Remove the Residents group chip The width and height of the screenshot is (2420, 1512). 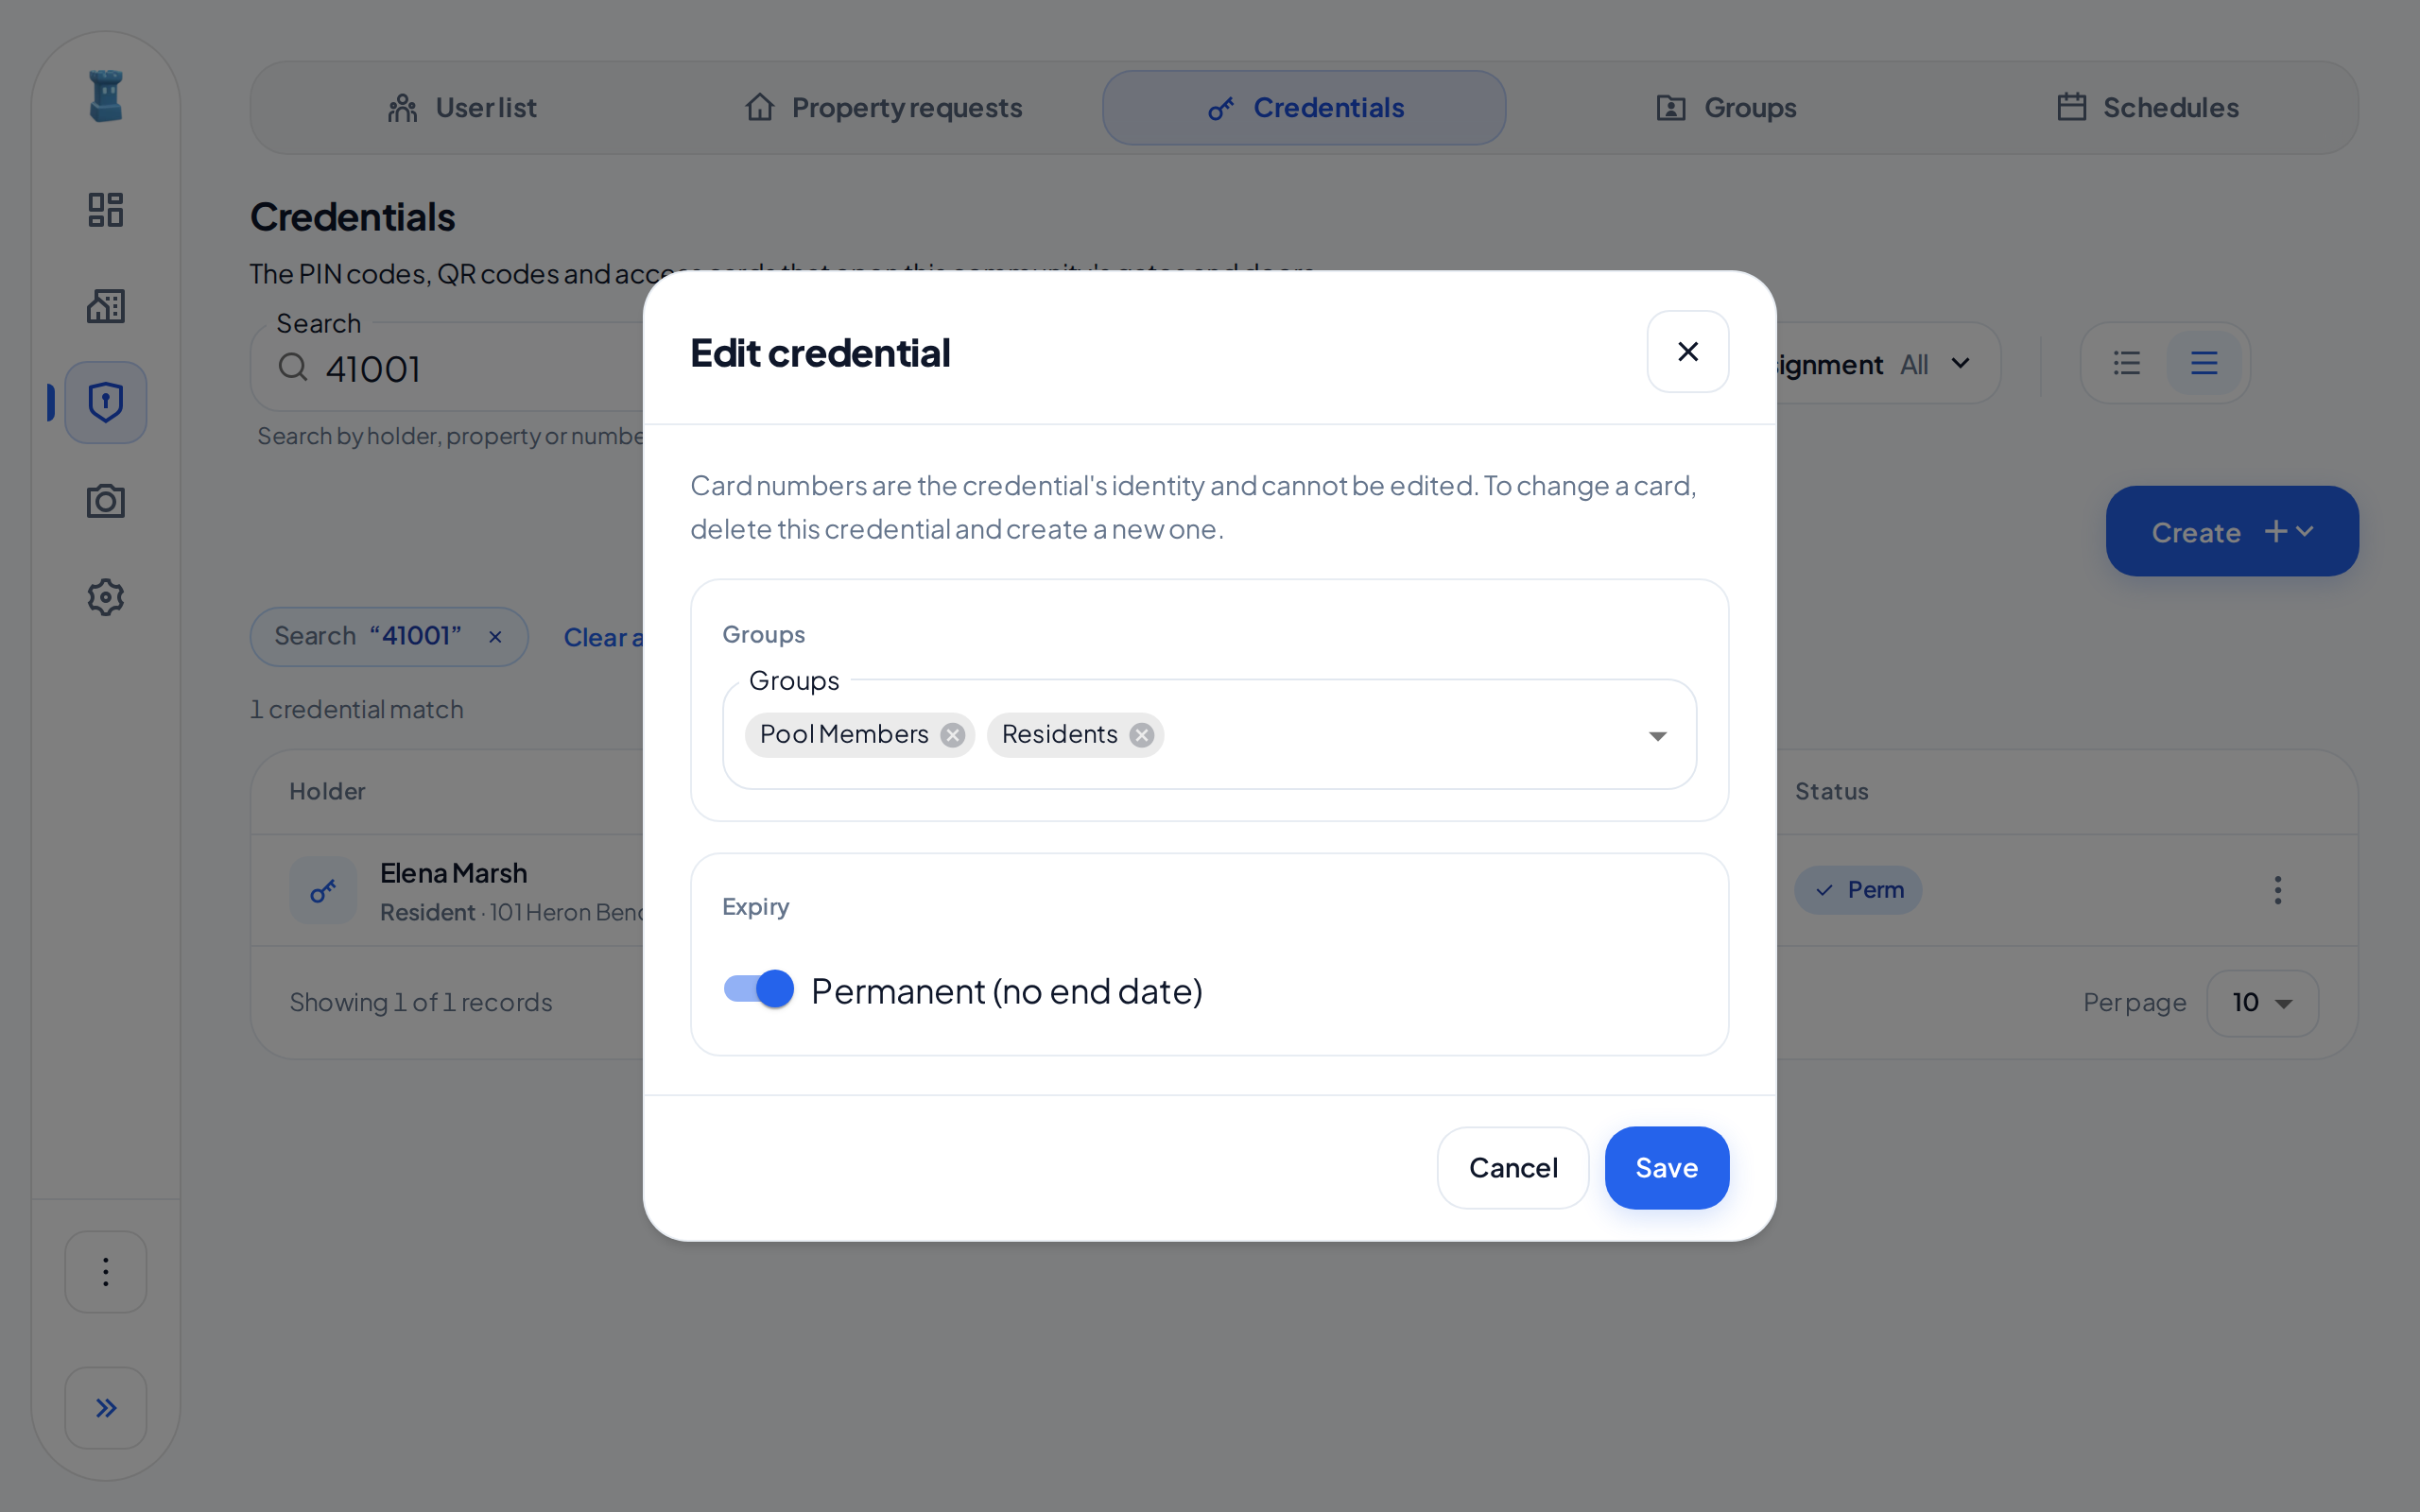[x=1142, y=735]
